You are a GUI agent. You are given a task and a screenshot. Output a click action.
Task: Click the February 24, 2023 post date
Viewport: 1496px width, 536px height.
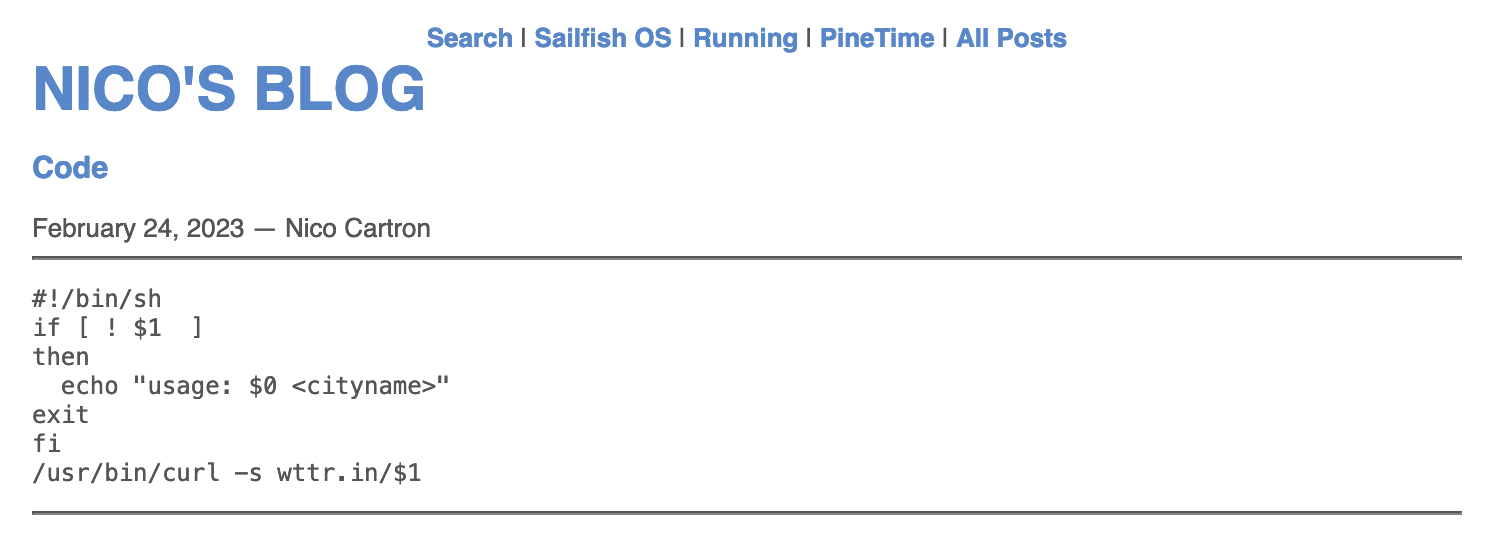[x=138, y=229]
